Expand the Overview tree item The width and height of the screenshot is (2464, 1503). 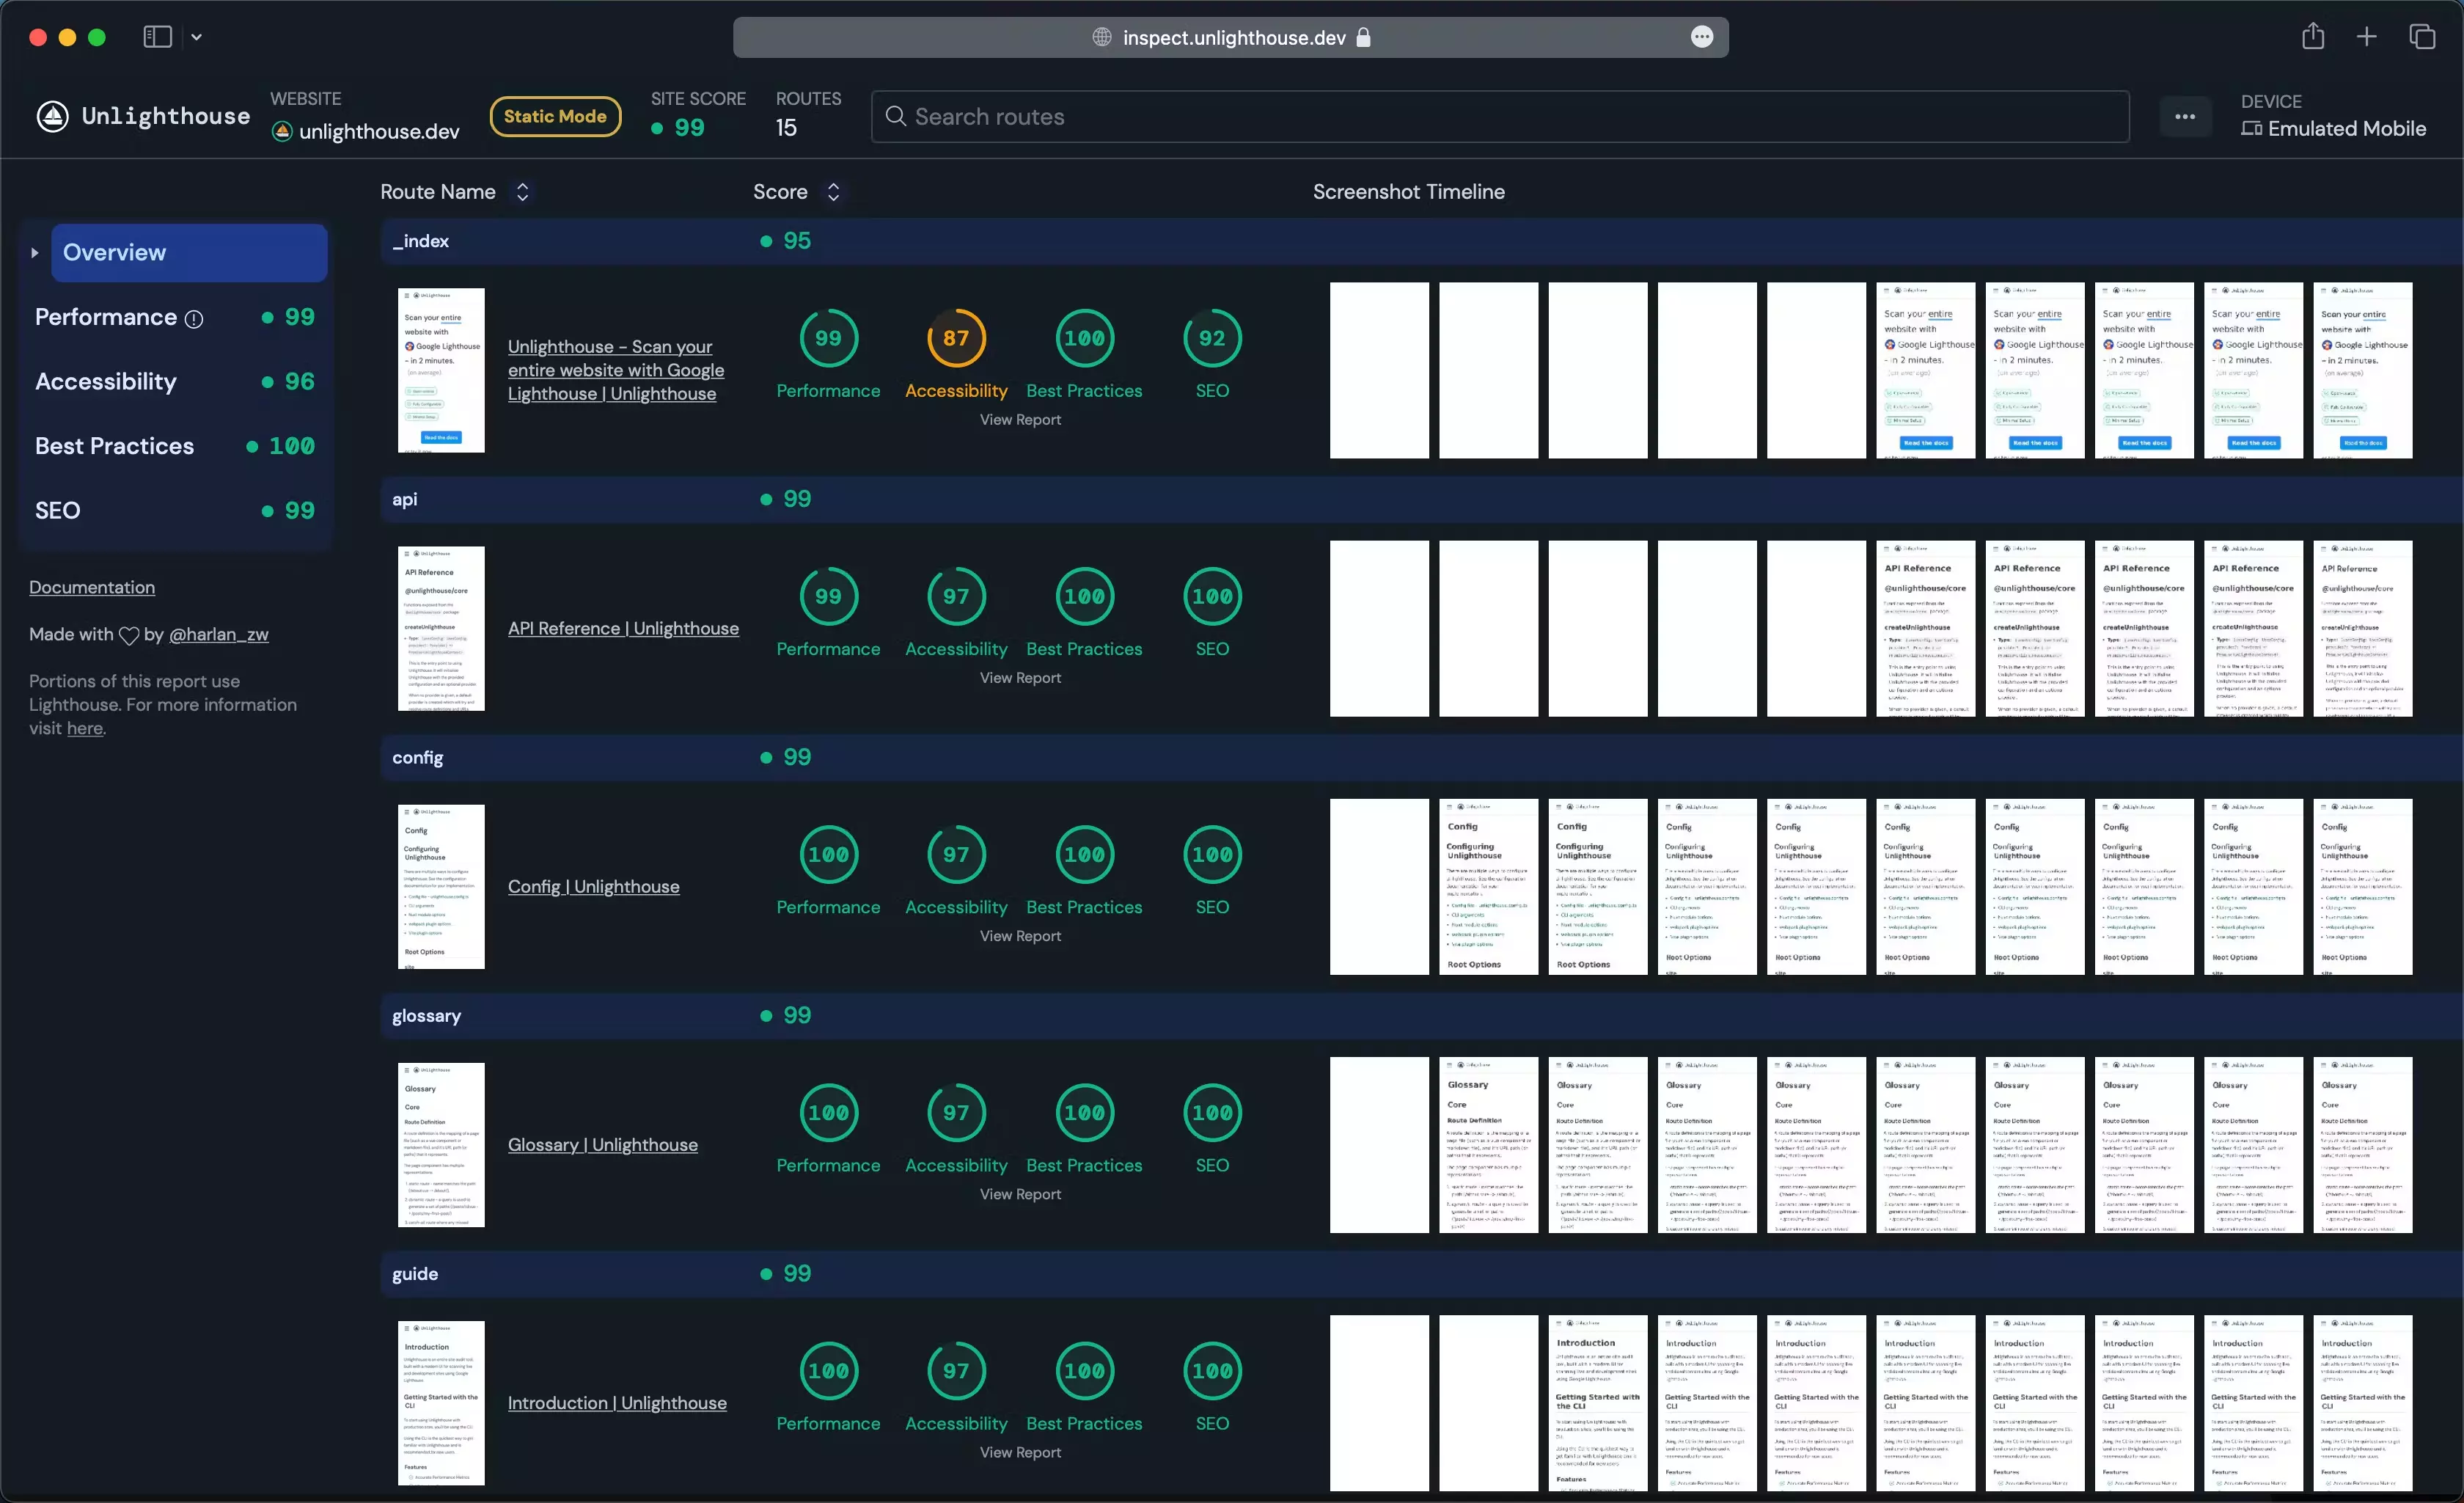pos(34,250)
